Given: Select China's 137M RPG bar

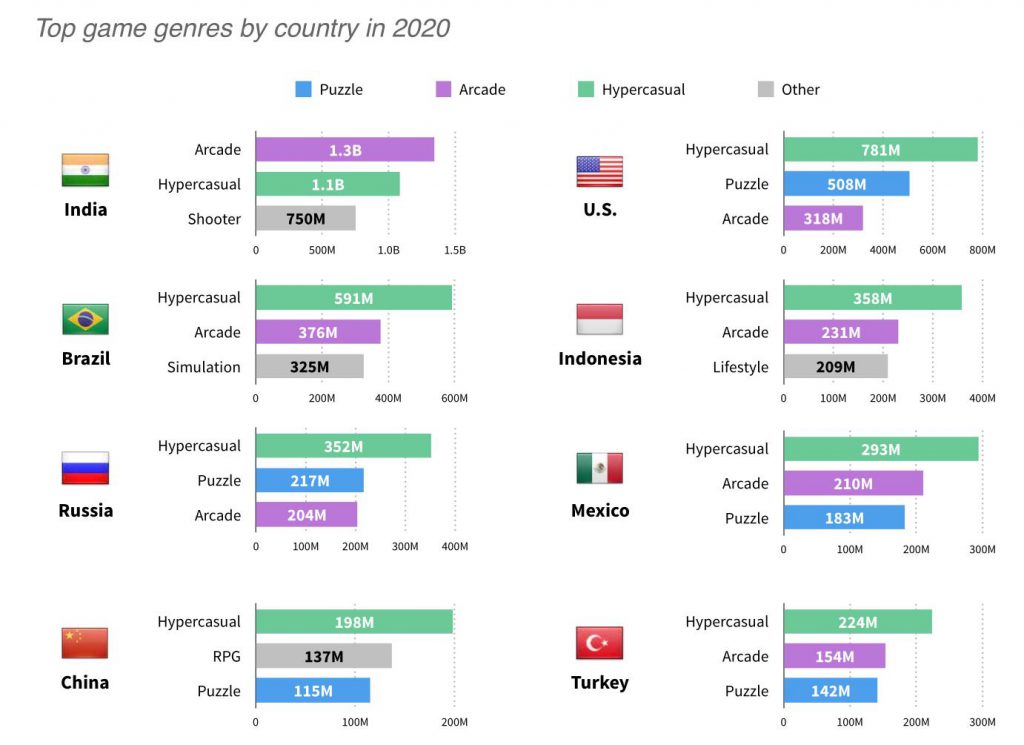Looking at the screenshot, I should (x=323, y=656).
